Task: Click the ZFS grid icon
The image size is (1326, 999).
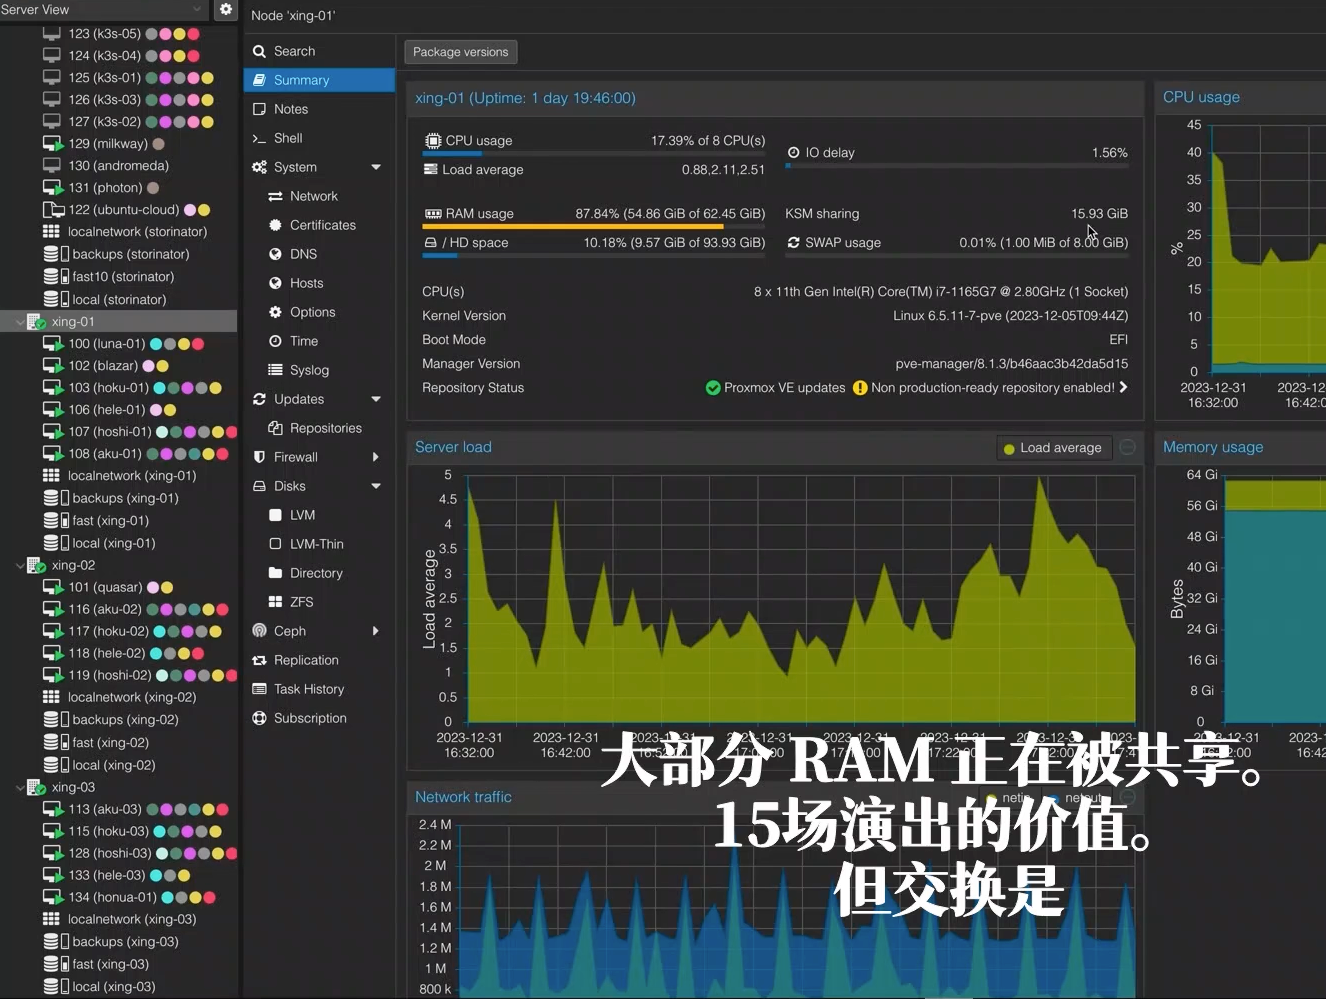Action: point(275,602)
